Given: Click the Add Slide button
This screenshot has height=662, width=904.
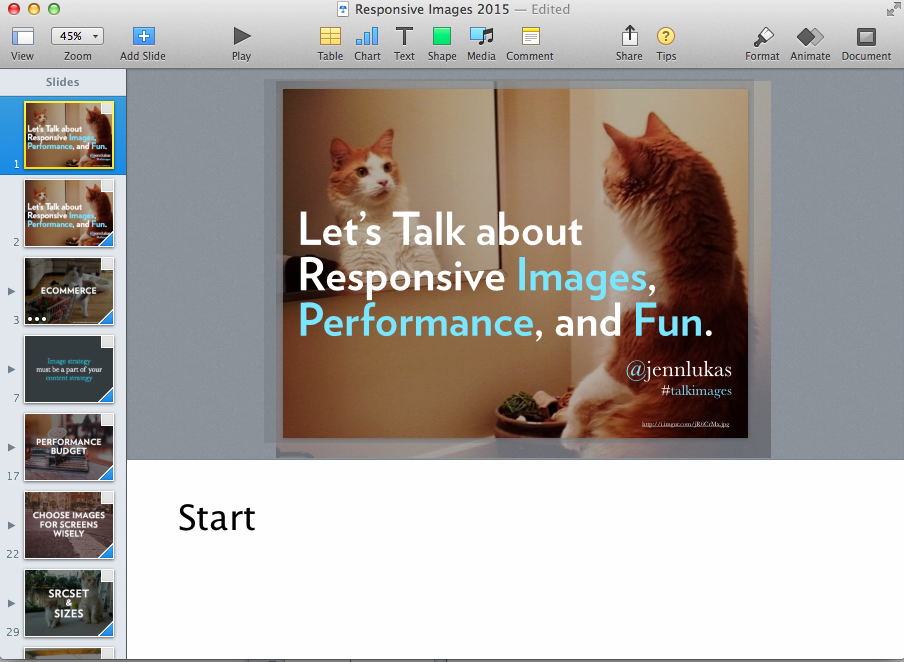Looking at the screenshot, I should tap(143, 37).
